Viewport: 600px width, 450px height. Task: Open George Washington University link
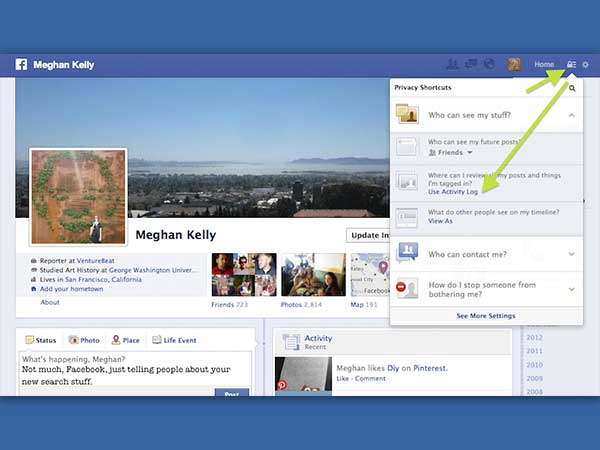click(x=154, y=270)
